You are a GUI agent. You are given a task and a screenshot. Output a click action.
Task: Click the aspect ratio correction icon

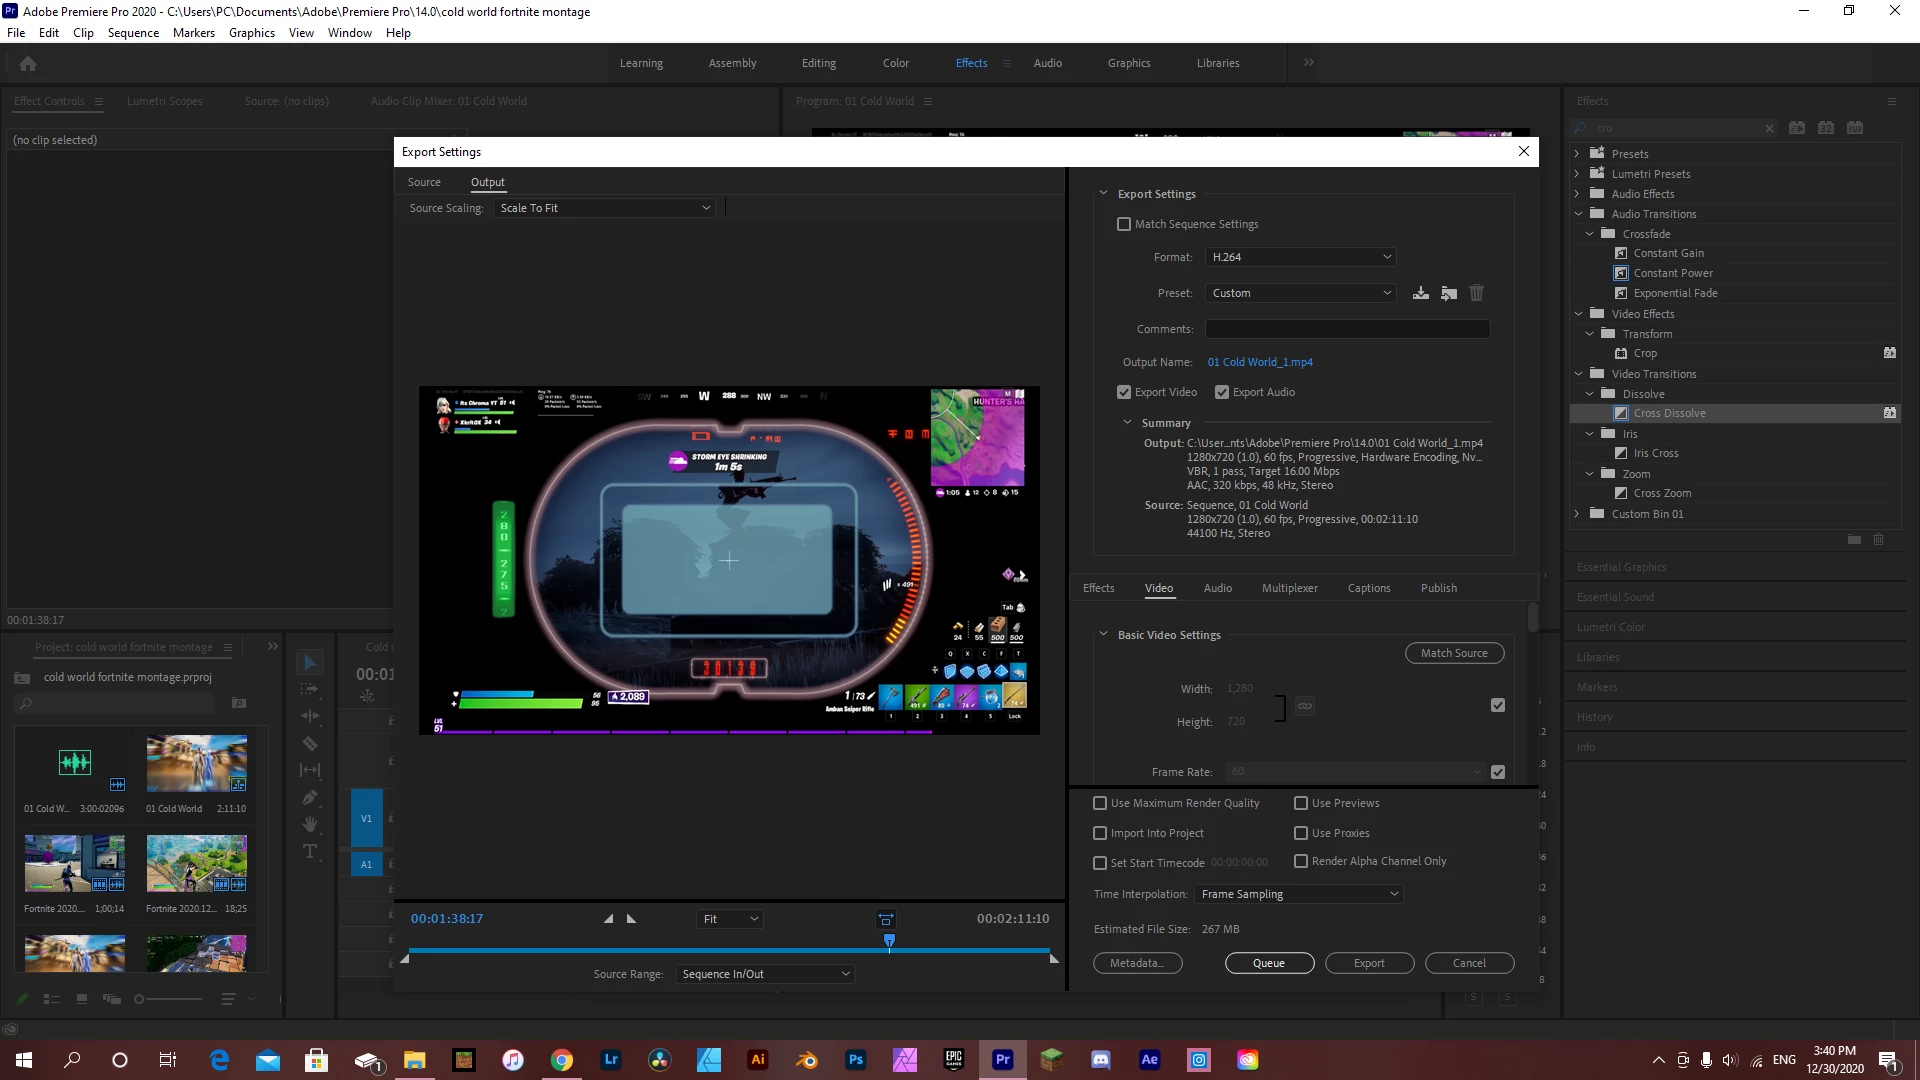[x=886, y=919]
